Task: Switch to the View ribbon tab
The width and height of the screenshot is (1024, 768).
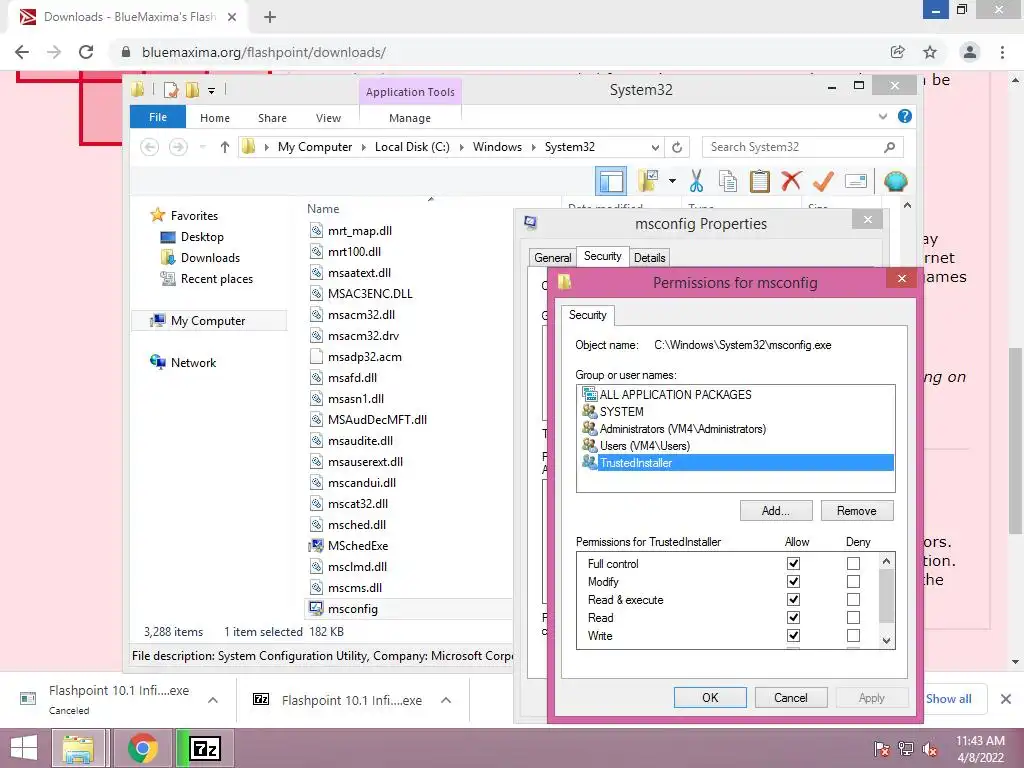Action: [x=328, y=118]
